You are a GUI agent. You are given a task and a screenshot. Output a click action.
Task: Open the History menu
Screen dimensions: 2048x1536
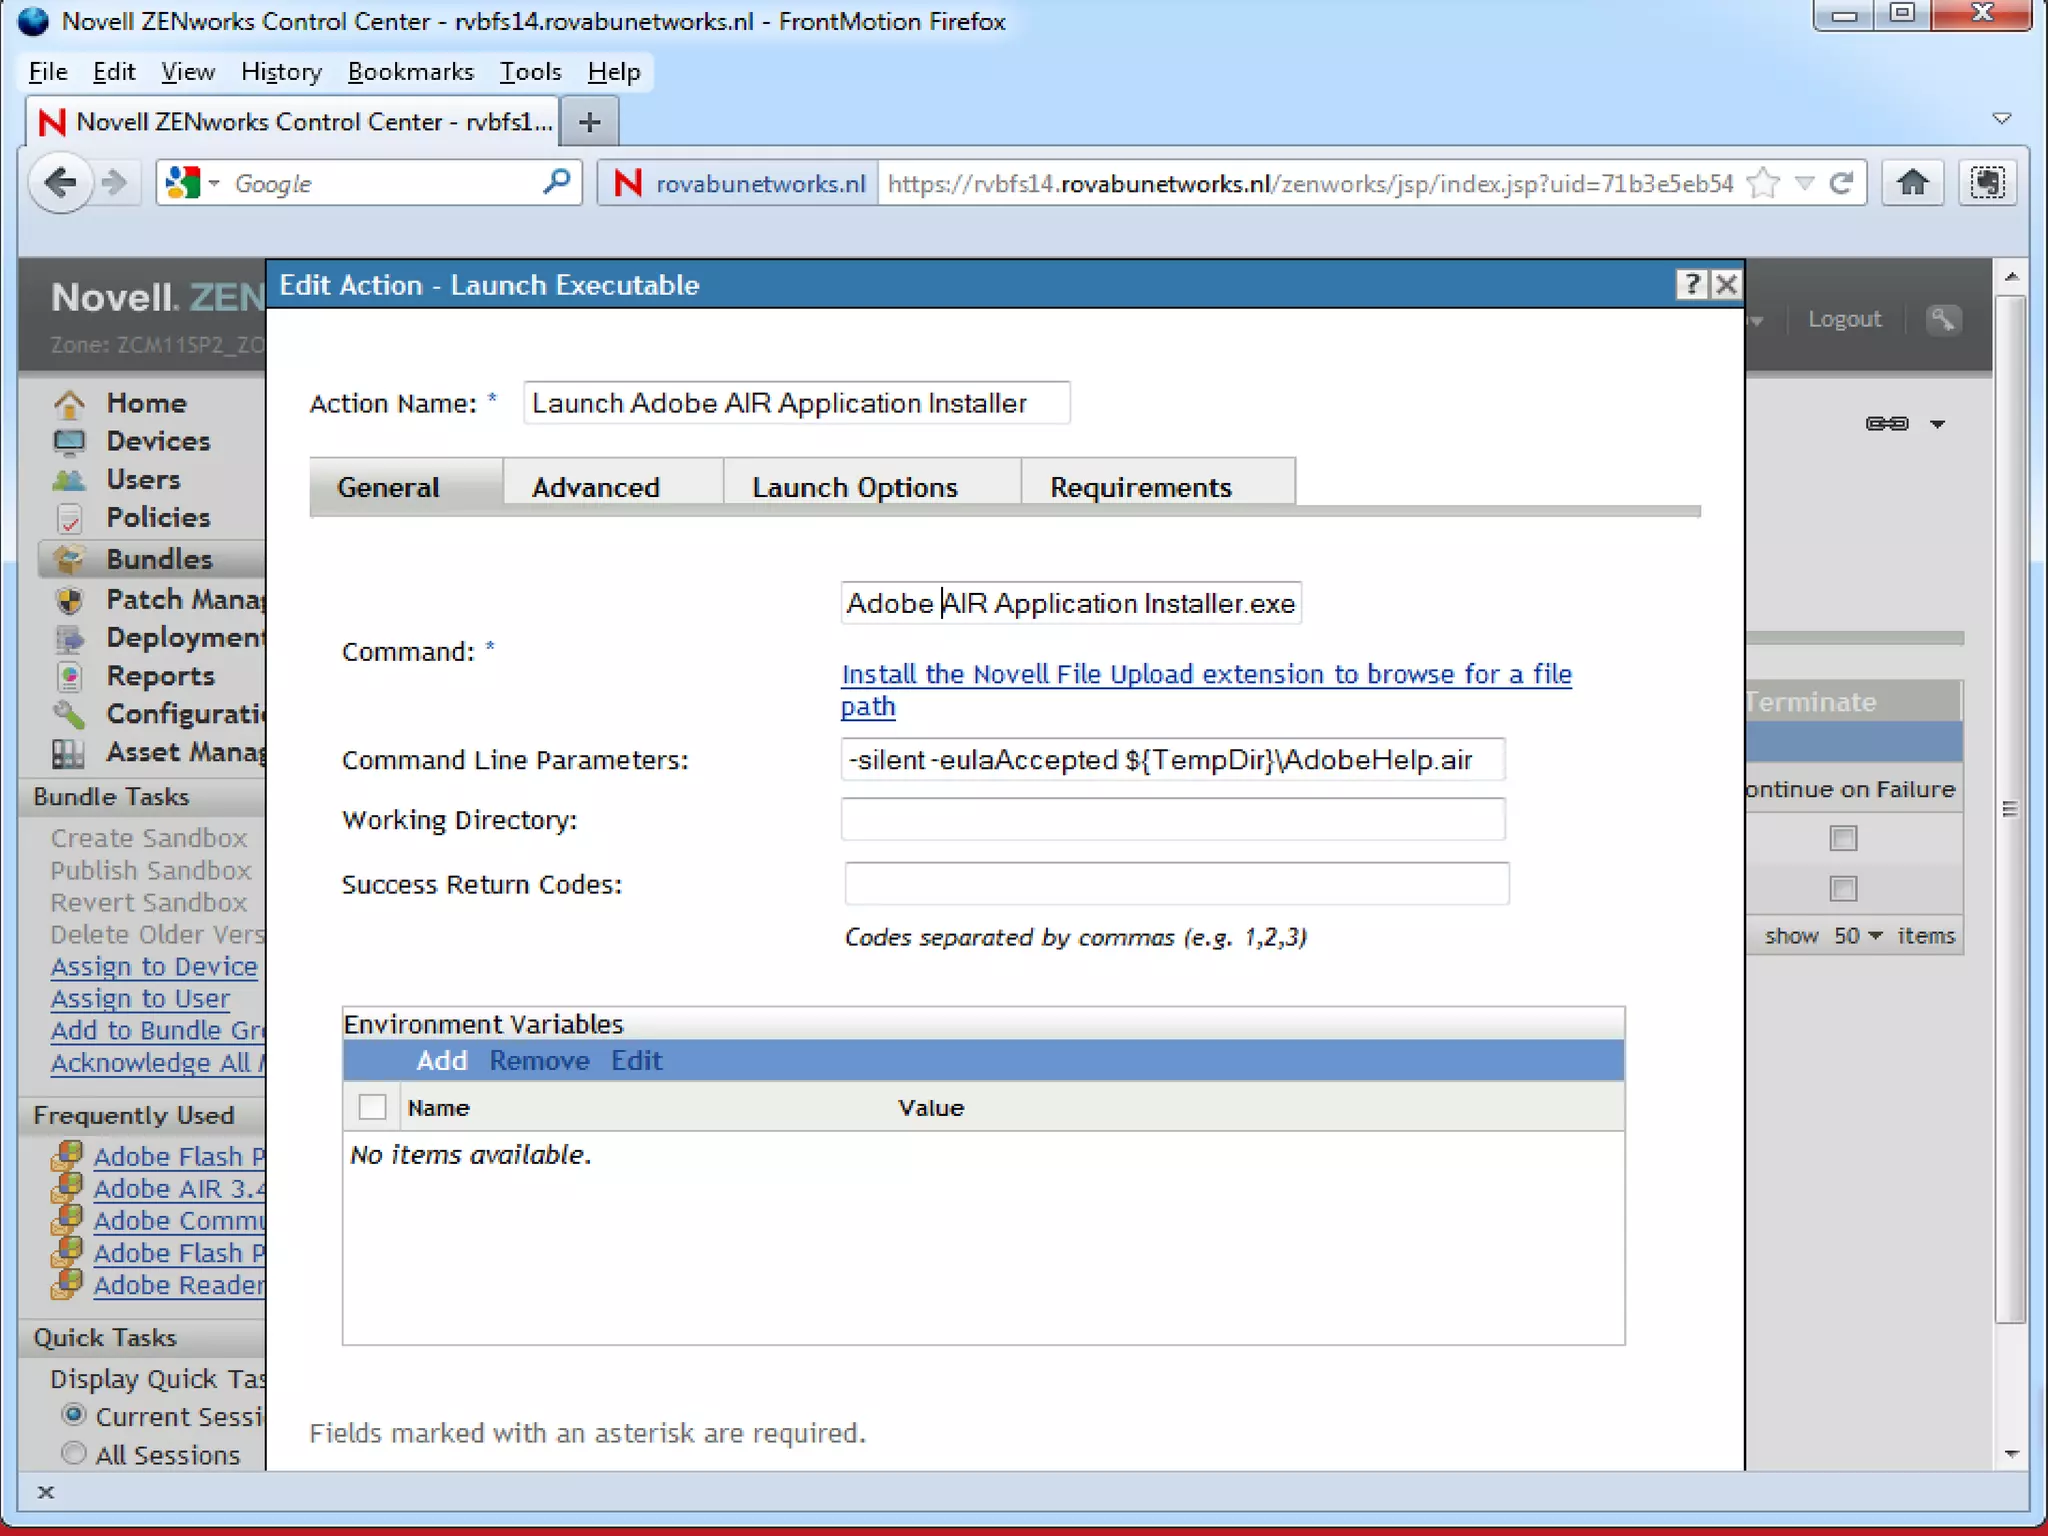pyautogui.click(x=281, y=72)
